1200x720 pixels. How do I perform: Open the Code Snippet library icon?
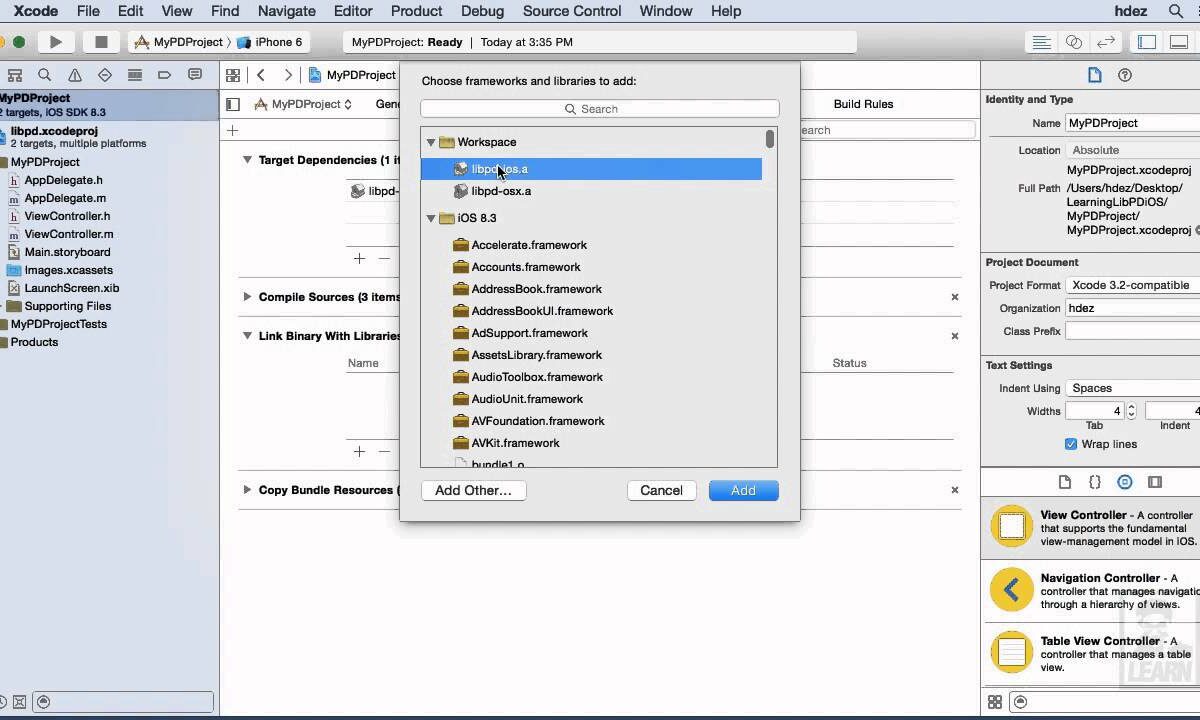pos(1095,482)
